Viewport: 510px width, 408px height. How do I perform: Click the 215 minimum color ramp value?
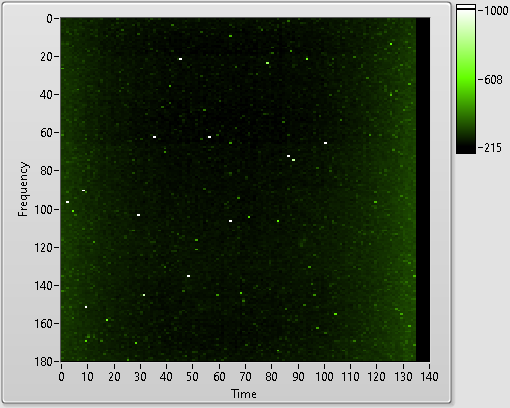492,147
